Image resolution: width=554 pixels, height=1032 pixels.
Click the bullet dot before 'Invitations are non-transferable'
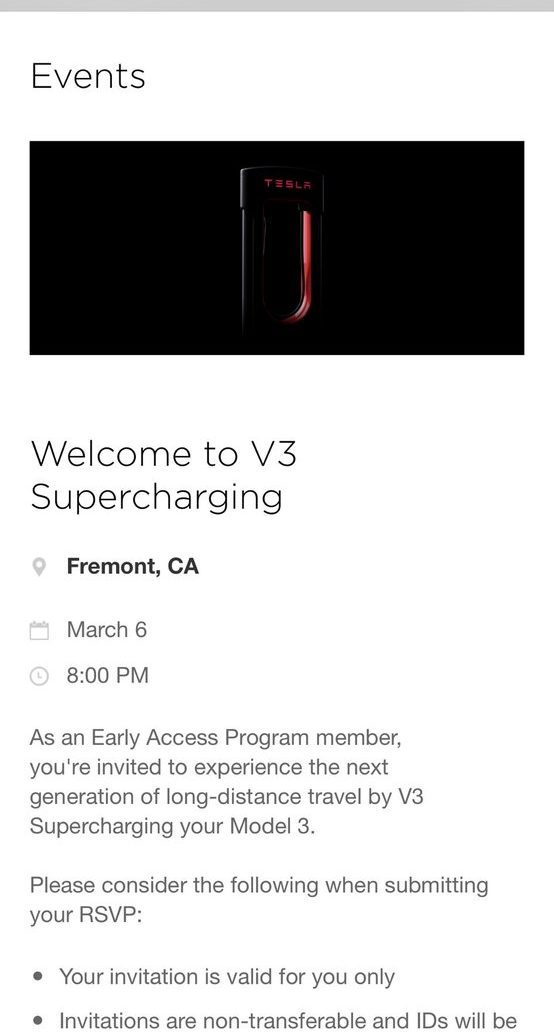coord(38,1021)
